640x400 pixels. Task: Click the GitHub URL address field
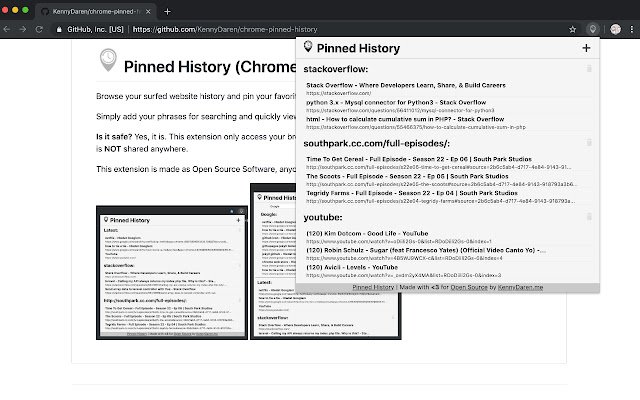click(x=225, y=29)
